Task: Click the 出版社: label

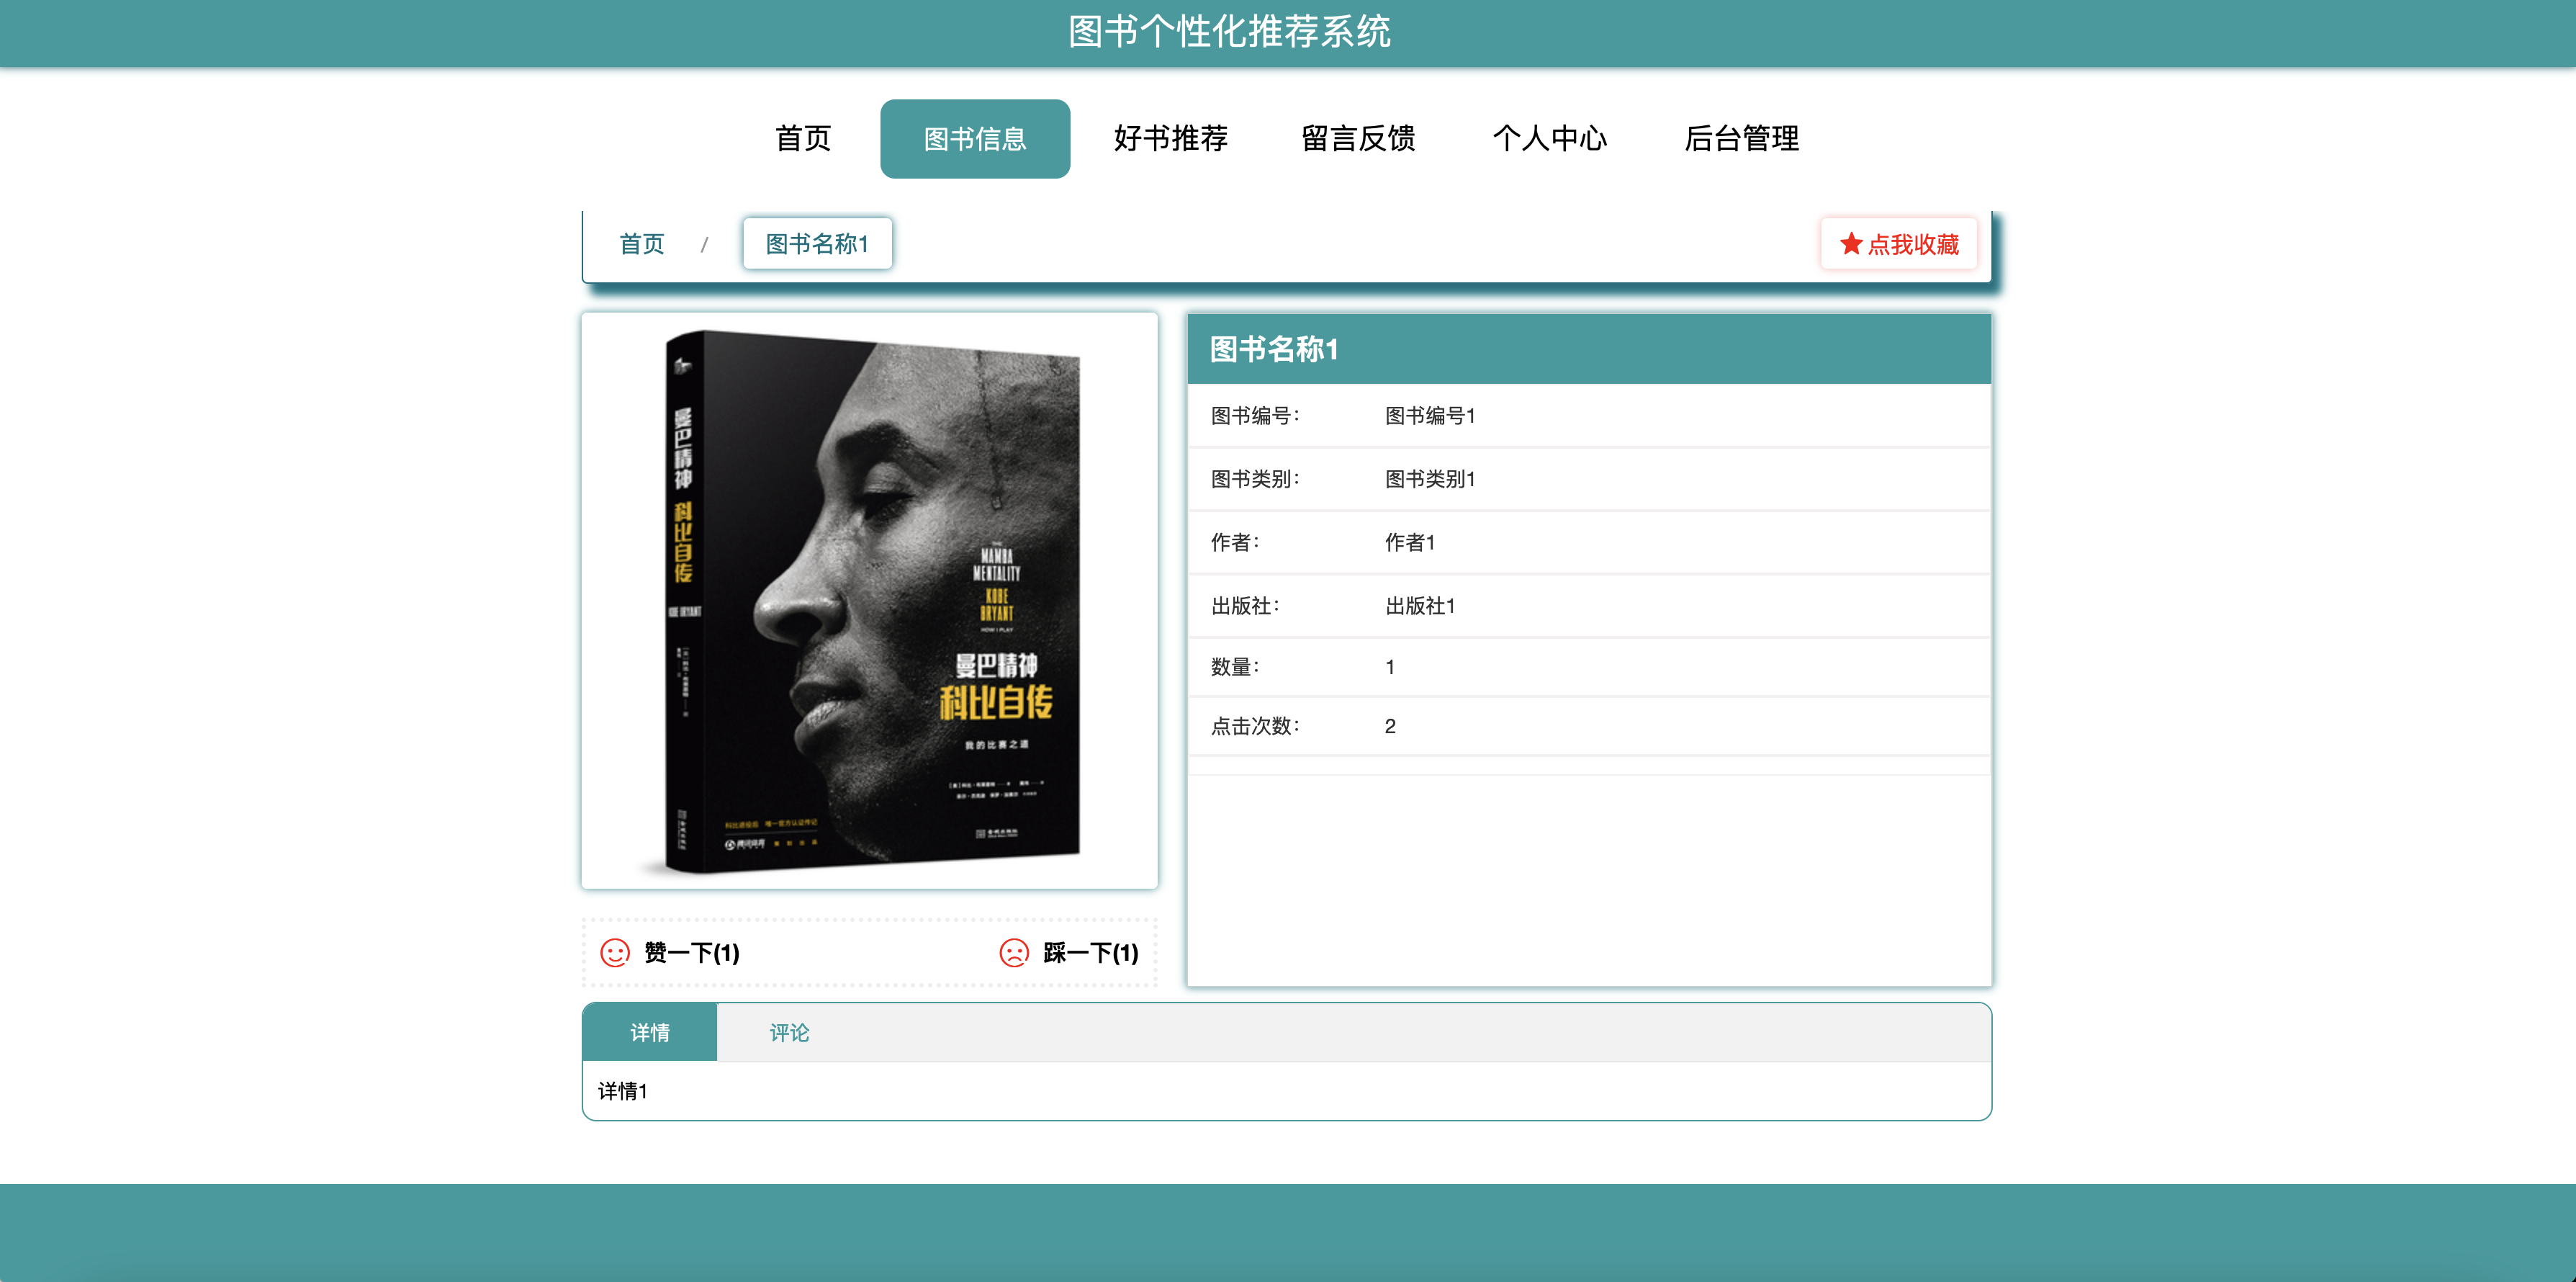Action: (x=1245, y=606)
